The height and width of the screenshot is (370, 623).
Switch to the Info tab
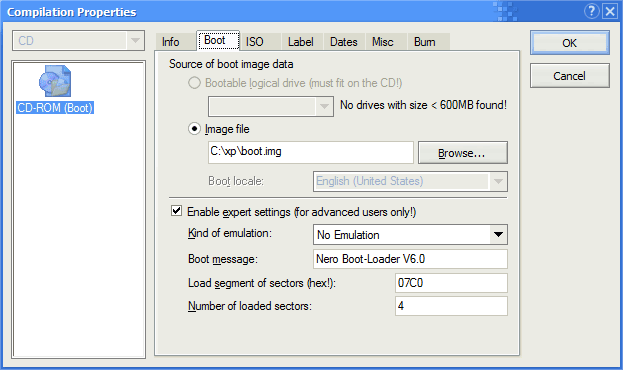point(171,42)
